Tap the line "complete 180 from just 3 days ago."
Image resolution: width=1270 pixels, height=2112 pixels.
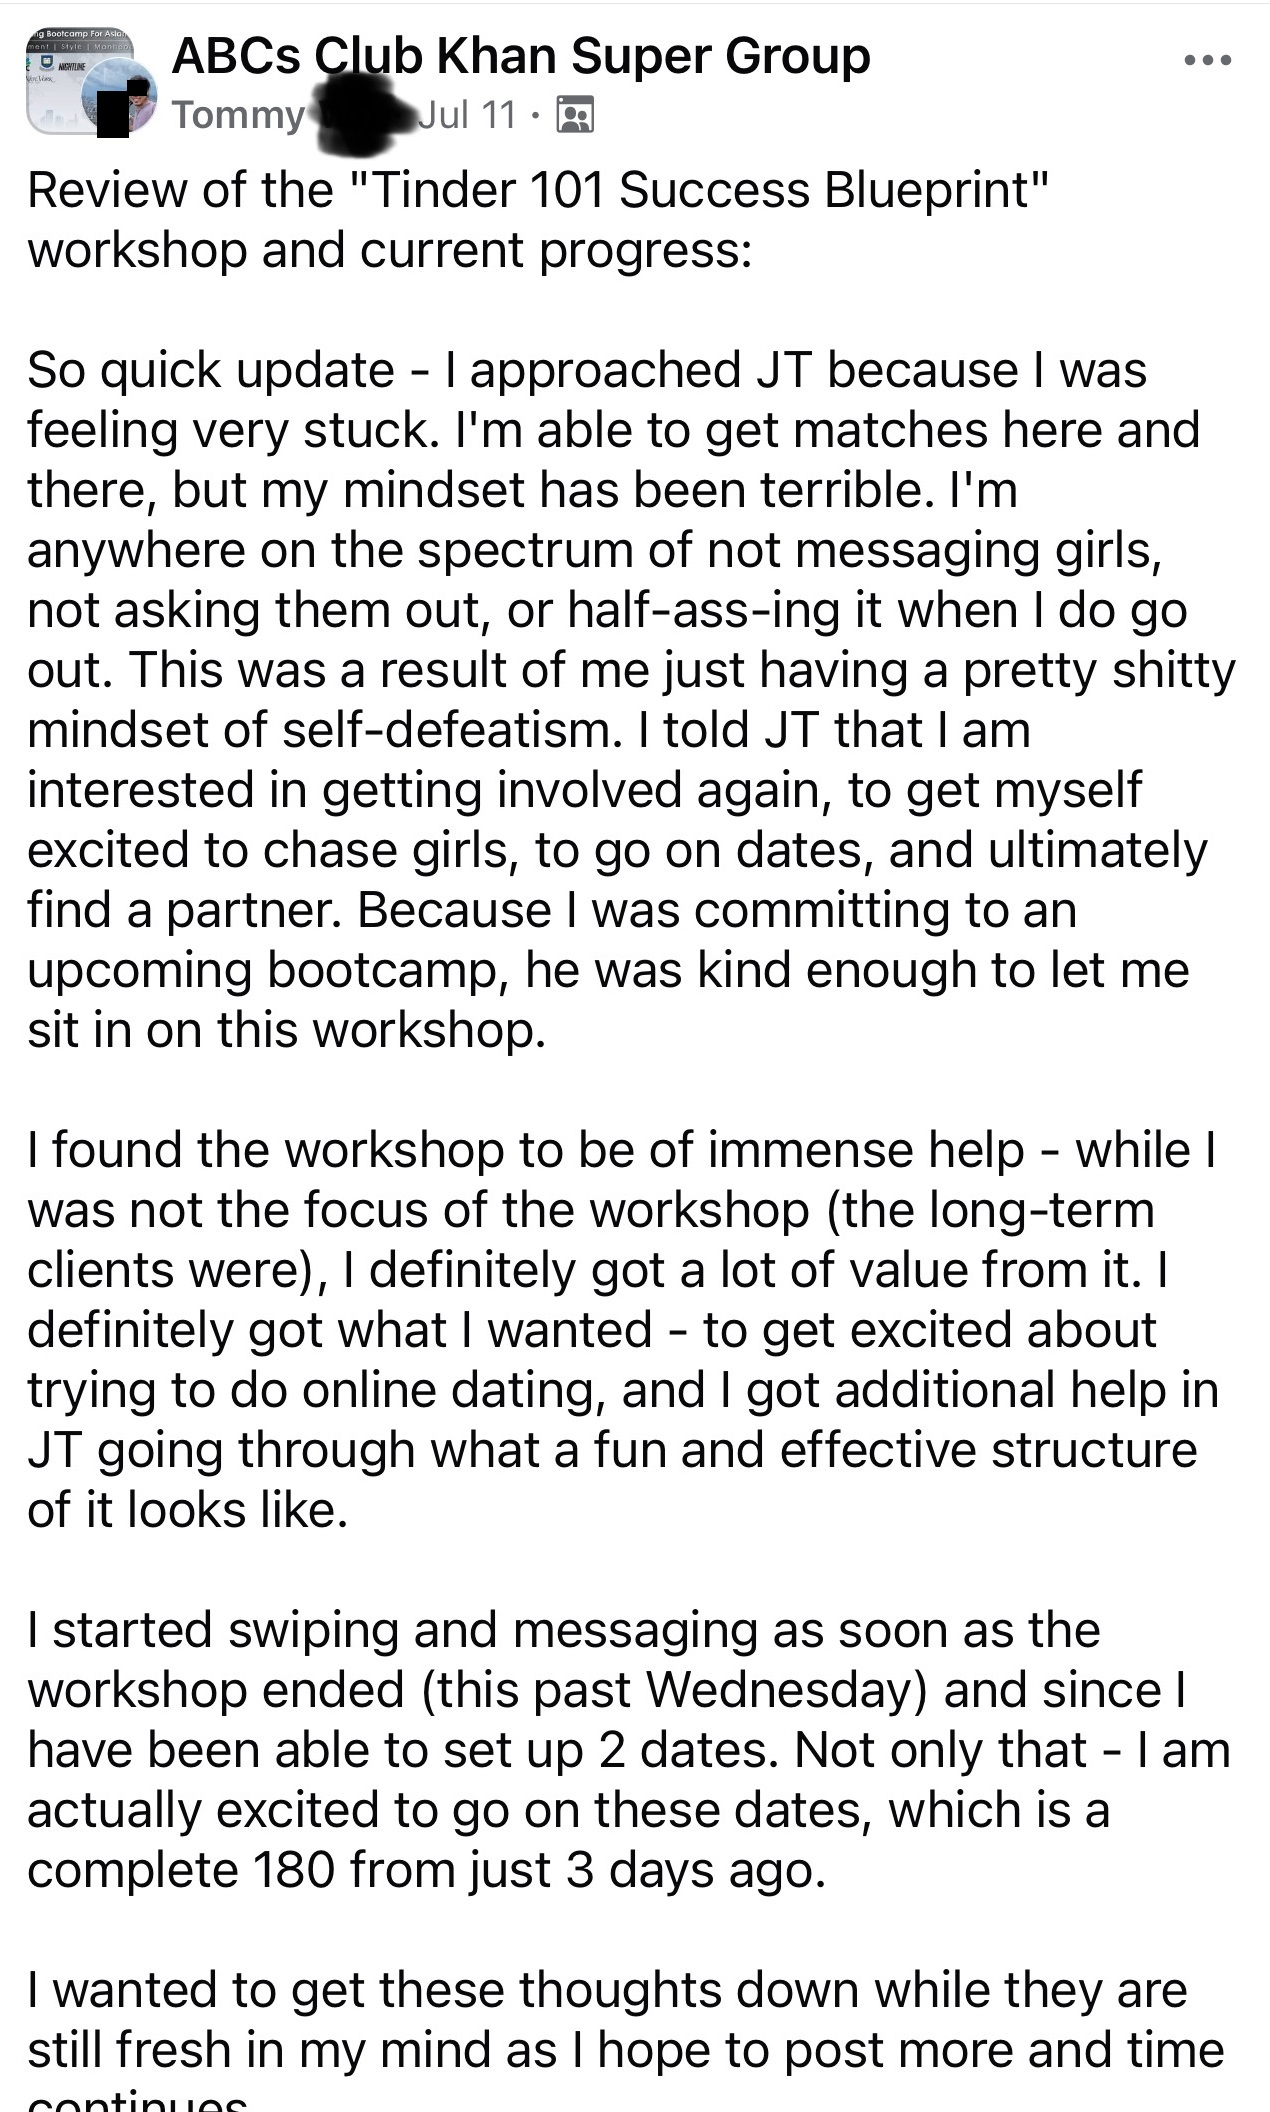426,1870
